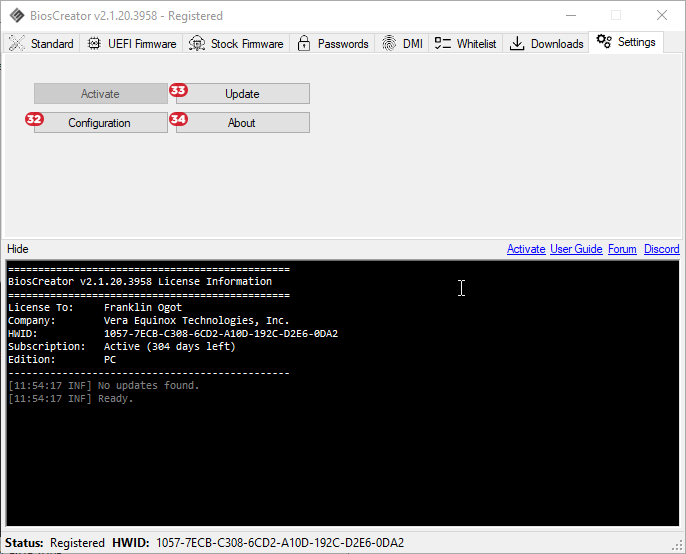This screenshot has height=554, width=686.
Task: Click the Stock Firmware cloud icon
Action: pyautogui.click(x=197, y=43)
